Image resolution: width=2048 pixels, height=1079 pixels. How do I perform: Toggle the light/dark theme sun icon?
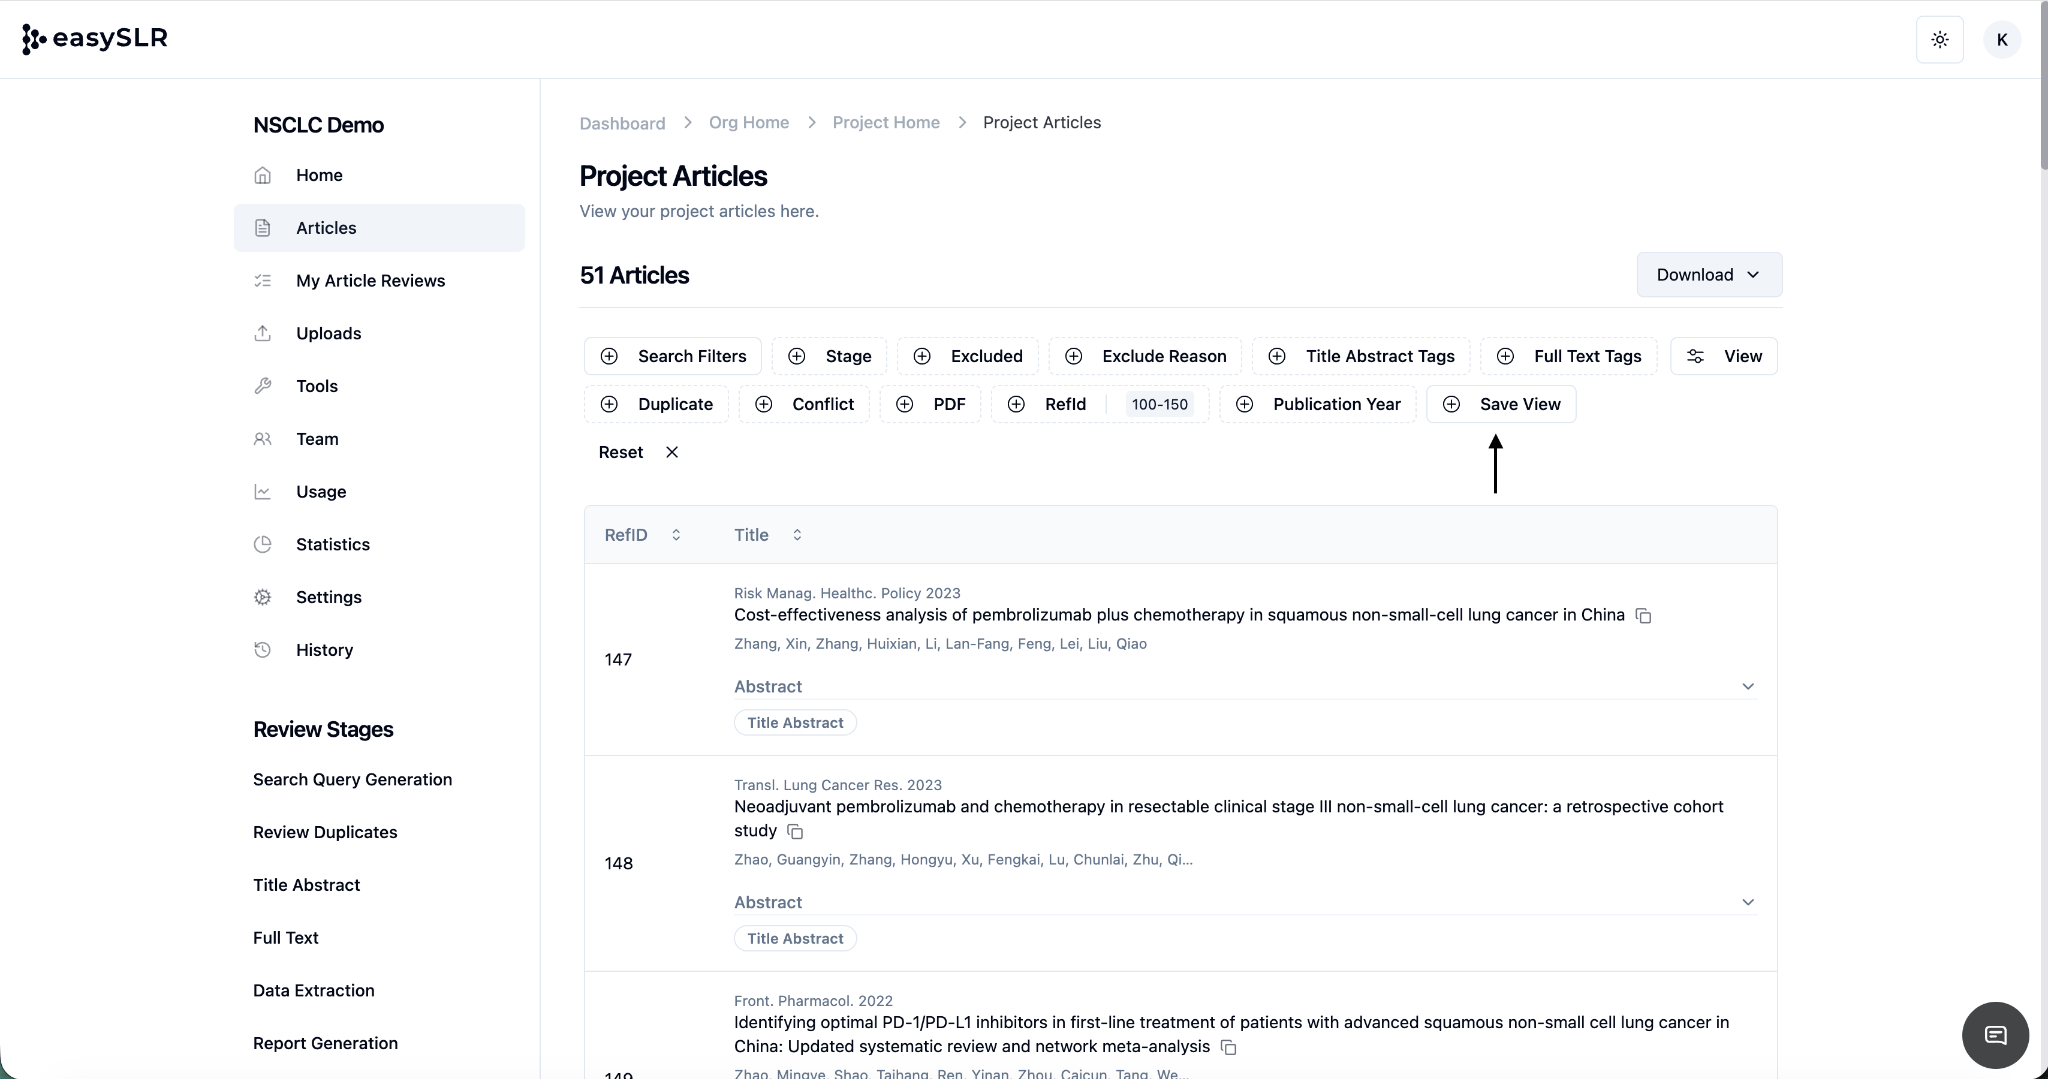1939,40
